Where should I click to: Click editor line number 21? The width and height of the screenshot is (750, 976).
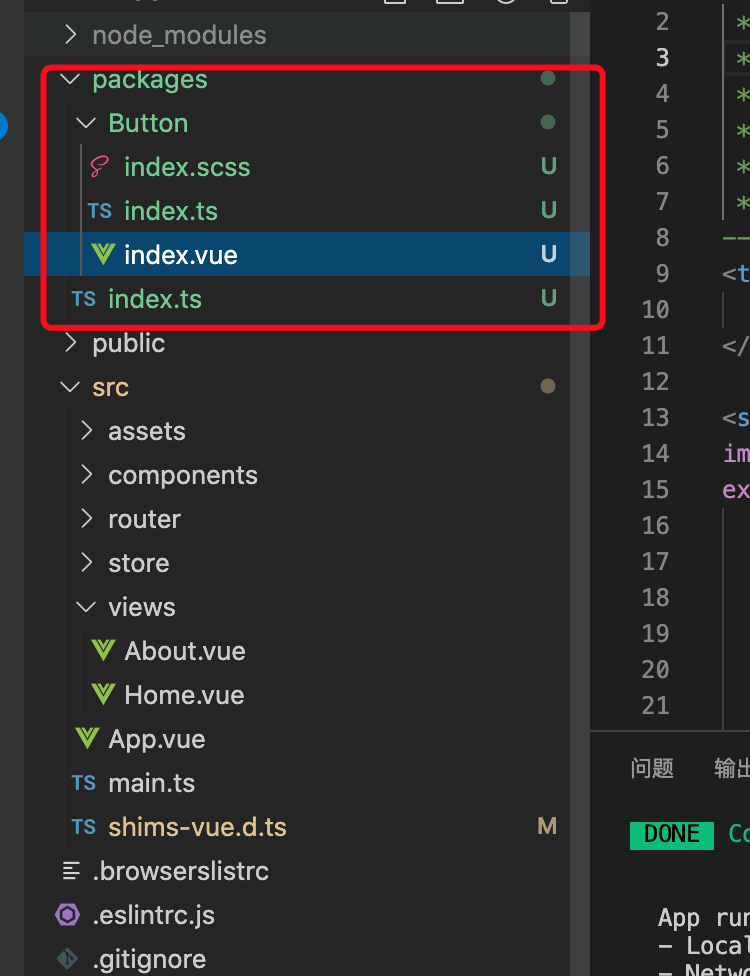pos(655,705)
